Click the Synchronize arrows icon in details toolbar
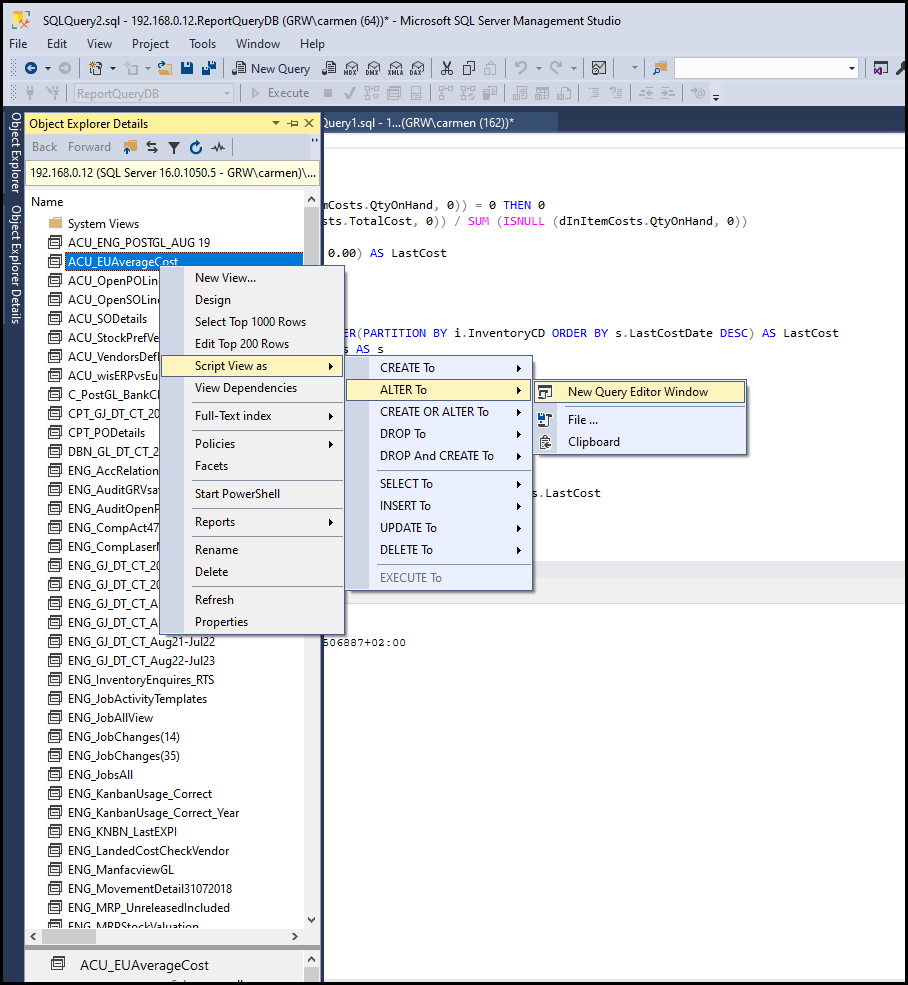 (x=152, y=147)
